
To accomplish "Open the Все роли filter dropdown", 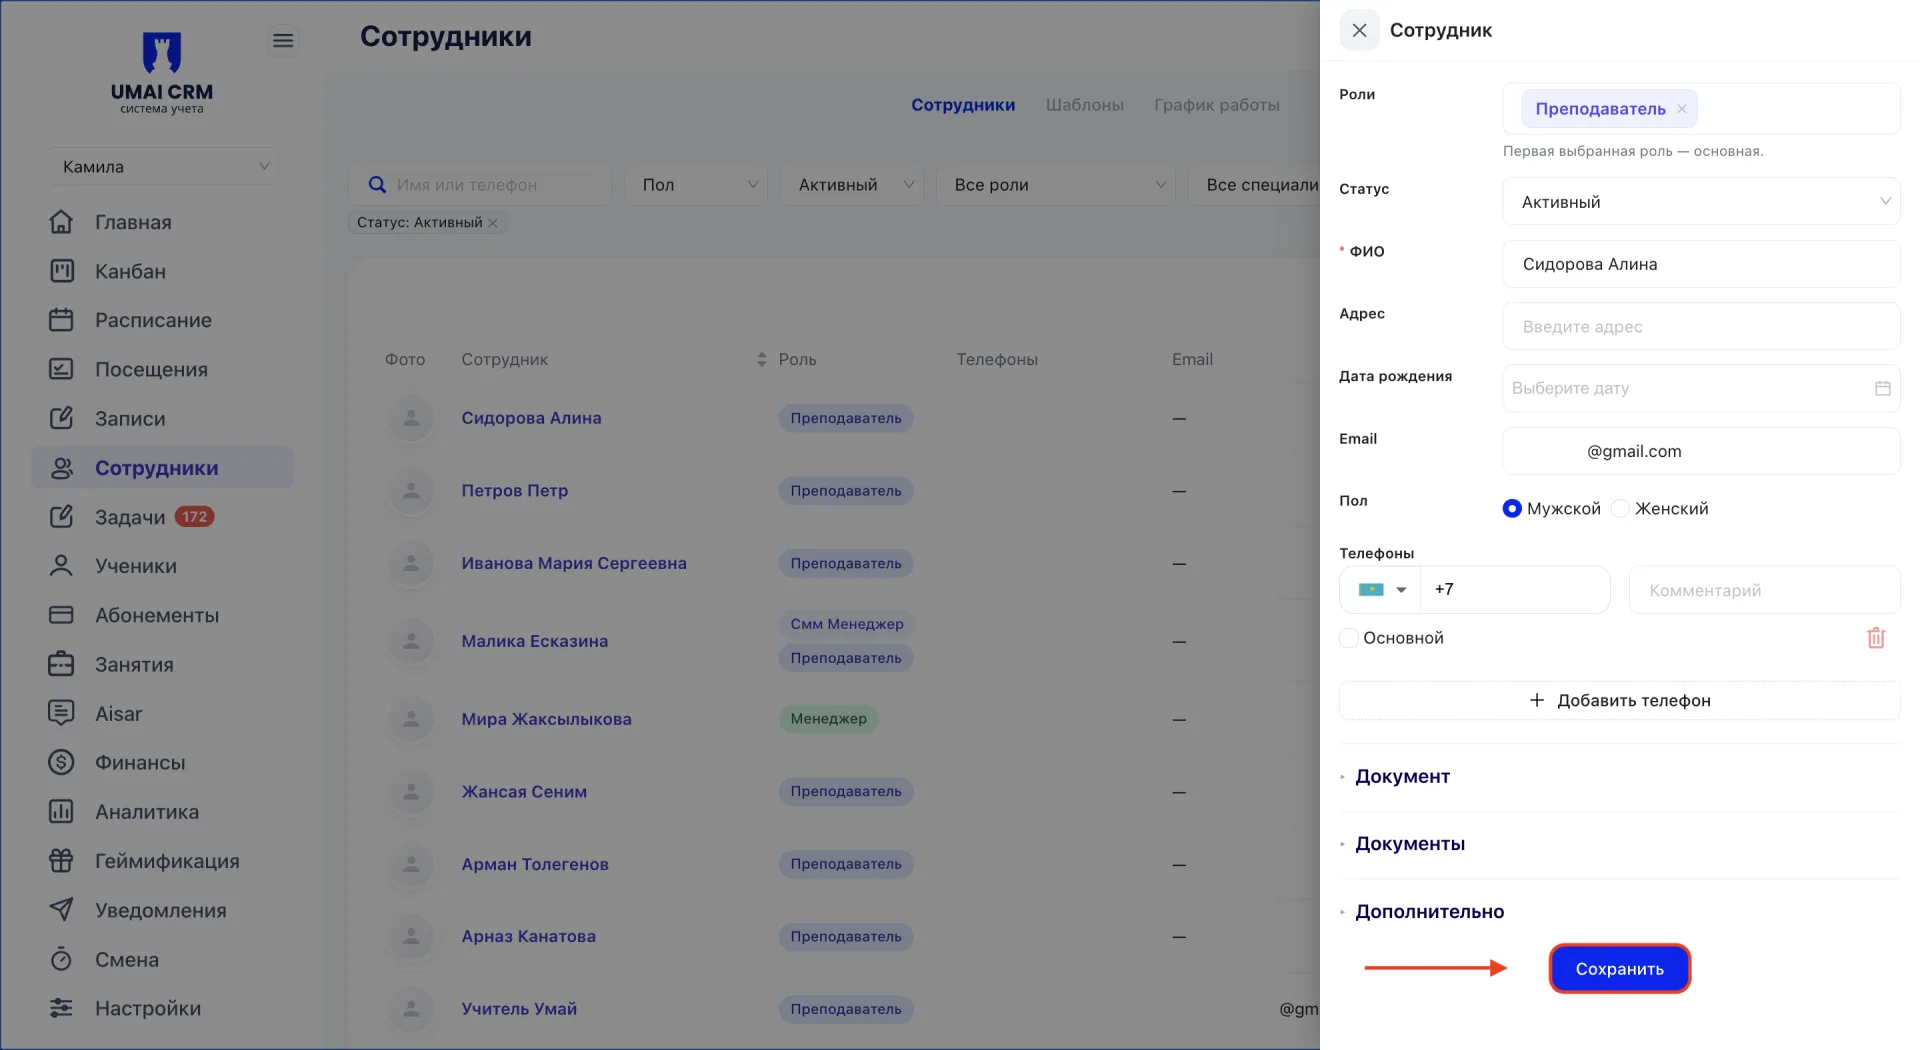I will (x=1056, y=185).
